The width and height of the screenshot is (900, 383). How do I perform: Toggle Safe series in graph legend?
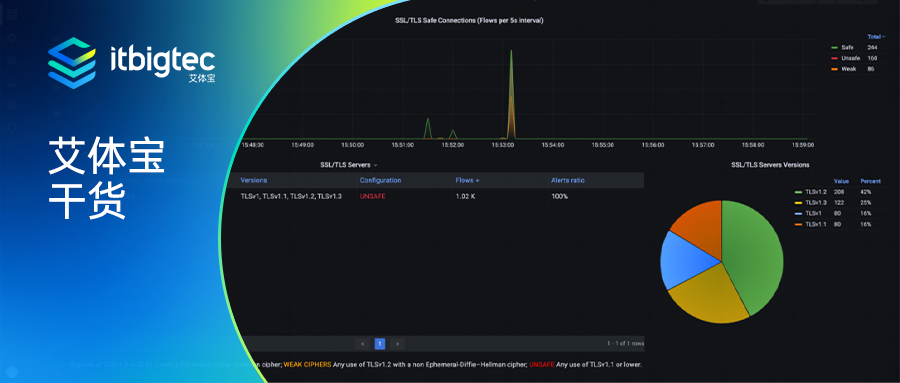click(847, 48)
